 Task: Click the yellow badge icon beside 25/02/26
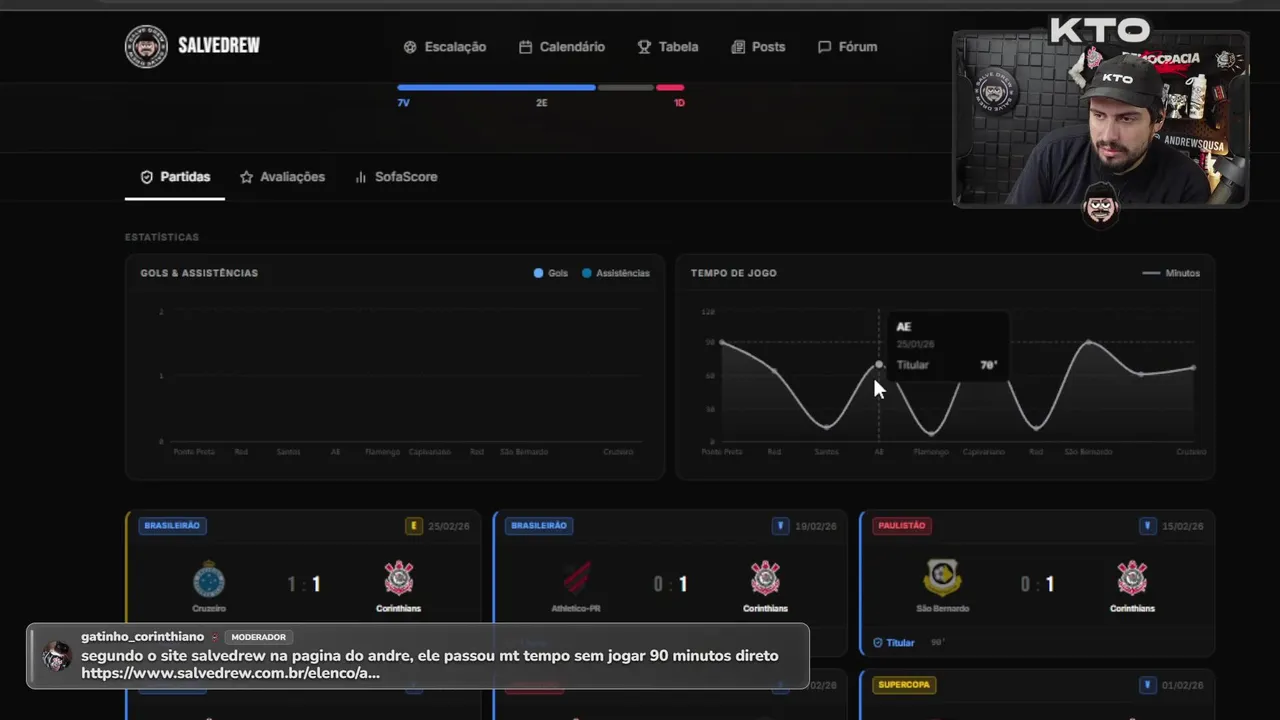pos(413,525)
